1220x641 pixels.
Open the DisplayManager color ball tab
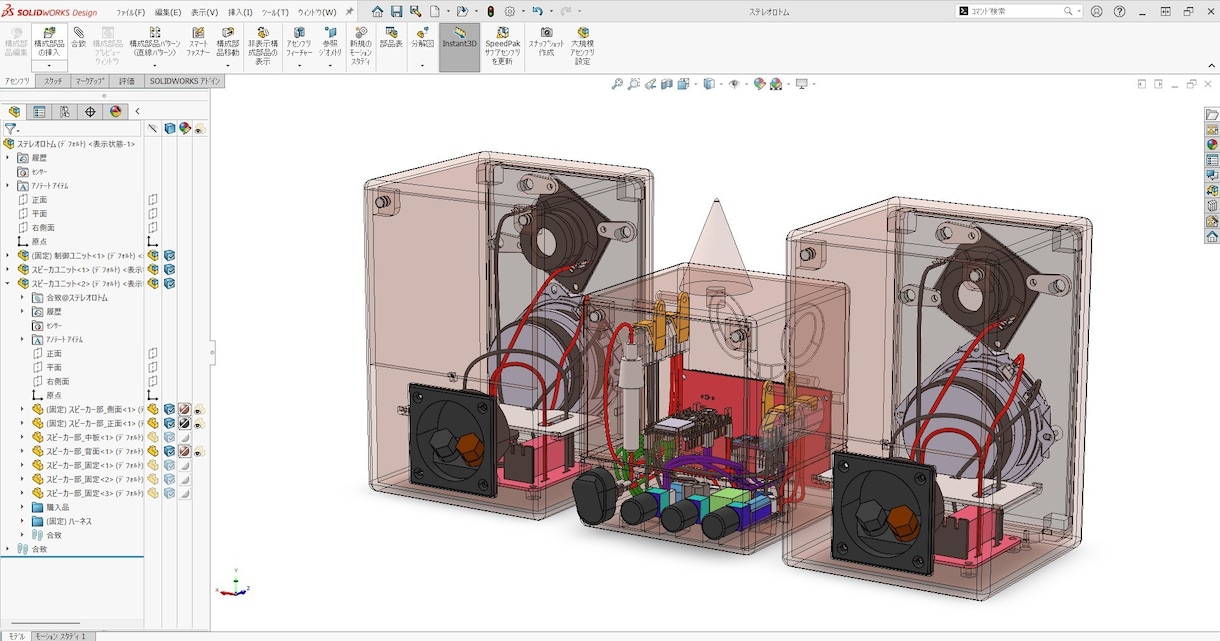[116, 111]
